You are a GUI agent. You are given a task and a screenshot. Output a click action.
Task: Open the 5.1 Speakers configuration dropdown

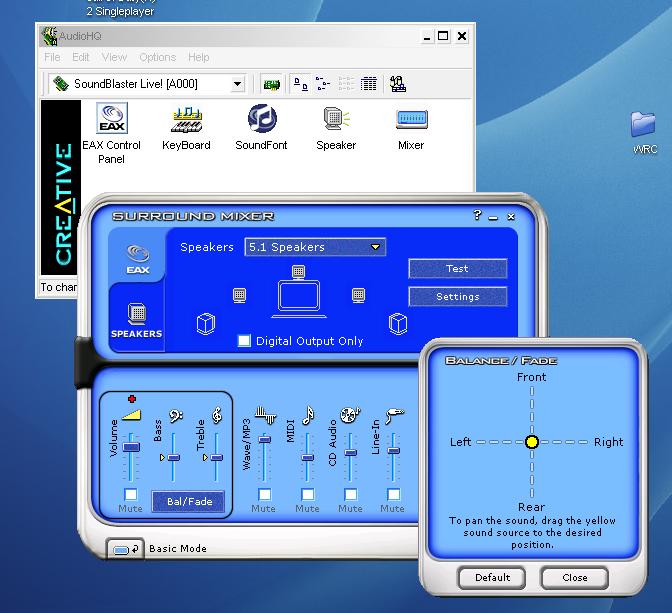[x=315, y=247]
